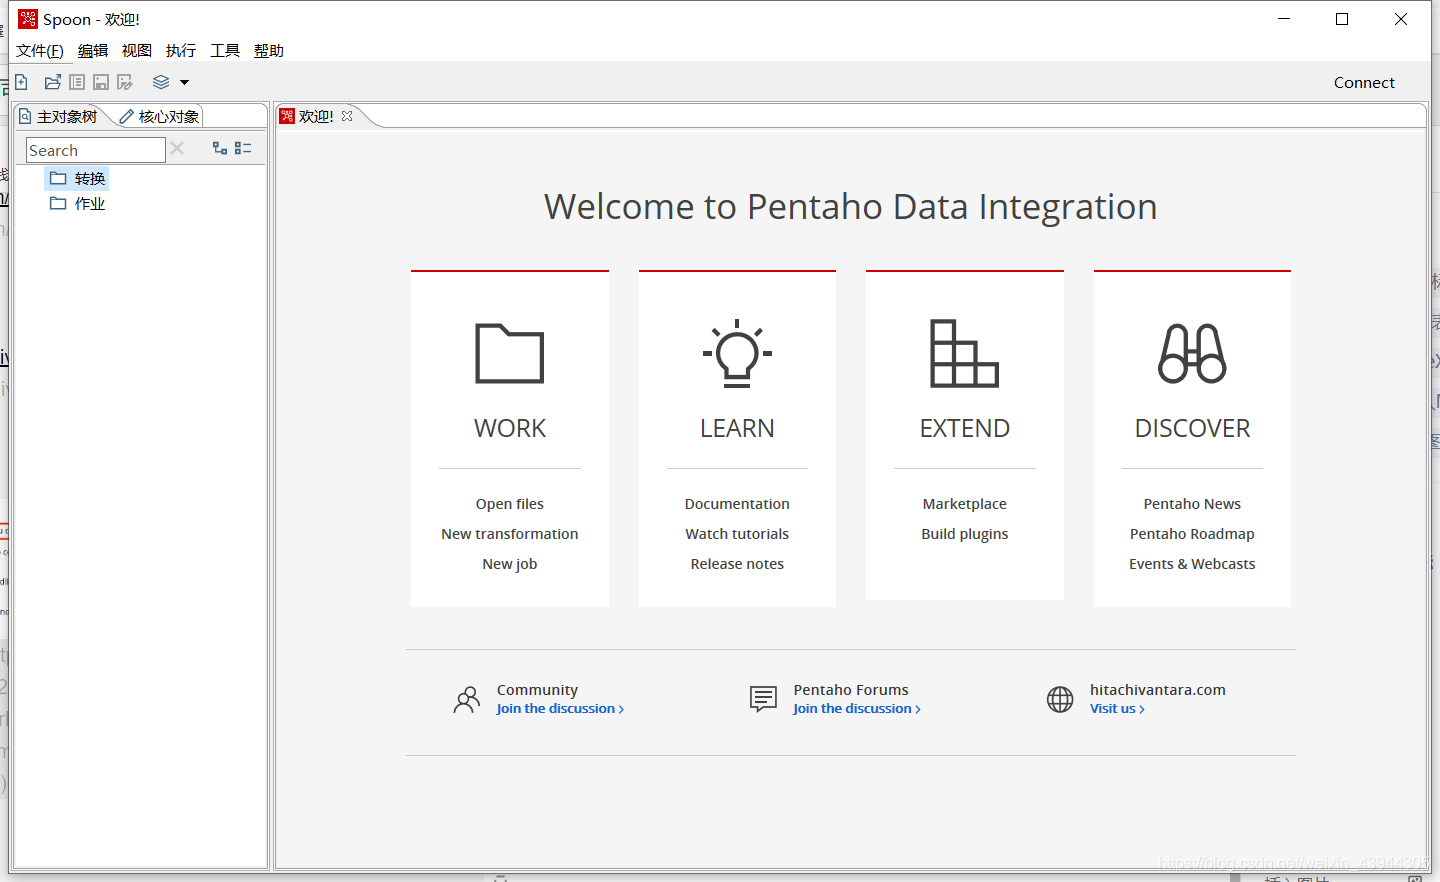Open the 视图 menu
Image resolution: width=1440 pixels, height=882 pixels.
137,51
